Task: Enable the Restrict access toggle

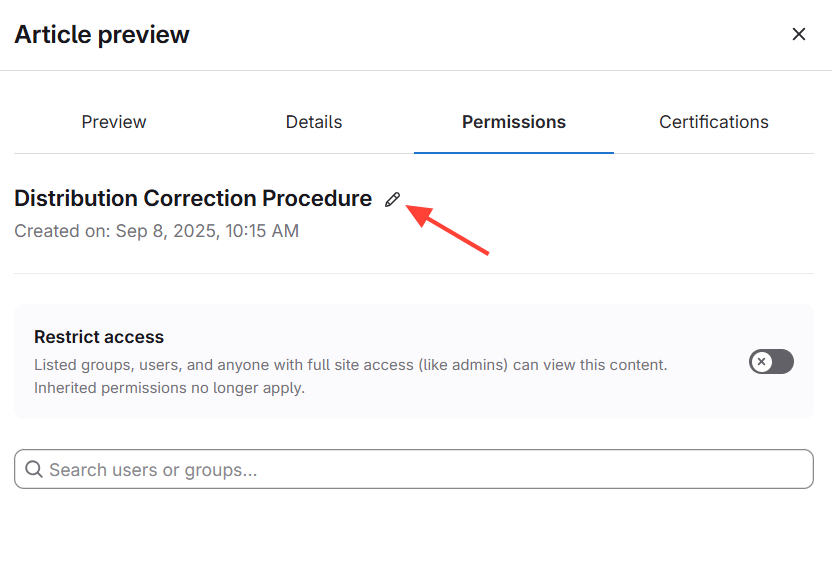Action: pos(771,361)
